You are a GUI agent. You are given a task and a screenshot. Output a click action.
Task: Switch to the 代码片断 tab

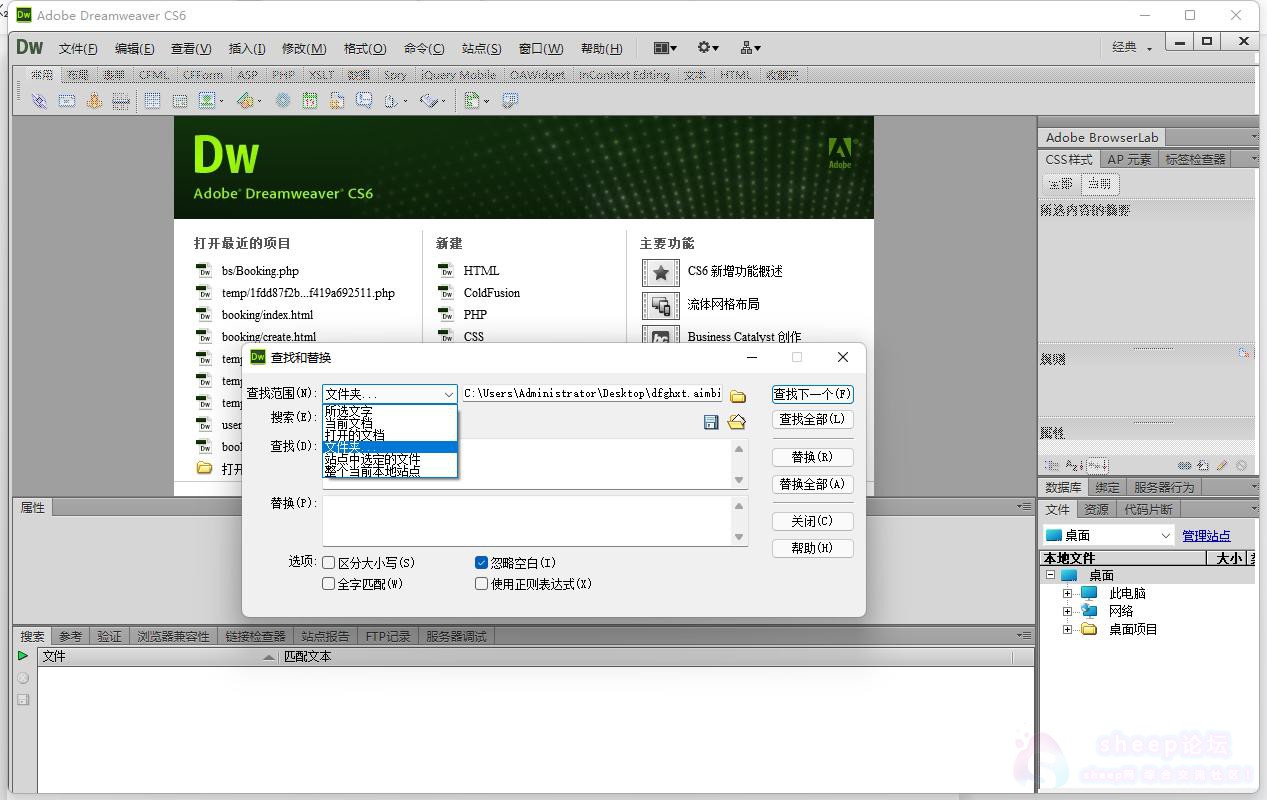point(1148,509)
